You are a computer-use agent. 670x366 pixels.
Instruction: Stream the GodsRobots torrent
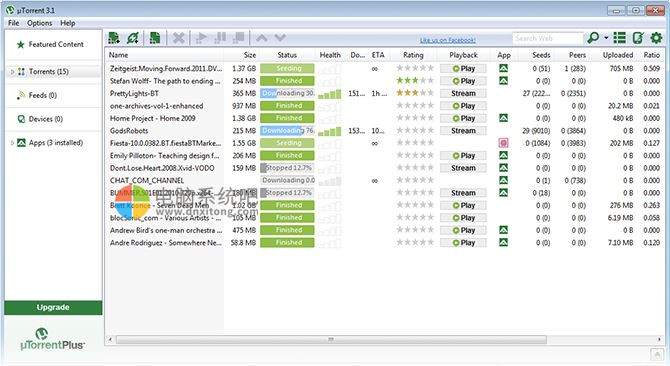point(463,131)
